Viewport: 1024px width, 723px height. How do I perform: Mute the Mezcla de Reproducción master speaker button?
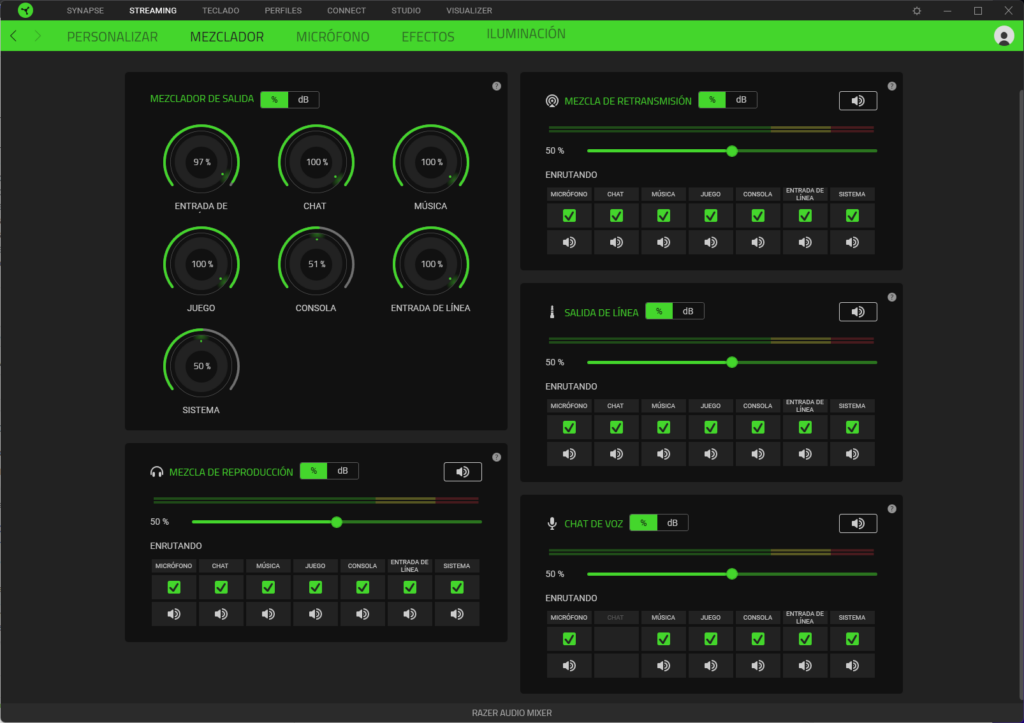tap(462, 472)
